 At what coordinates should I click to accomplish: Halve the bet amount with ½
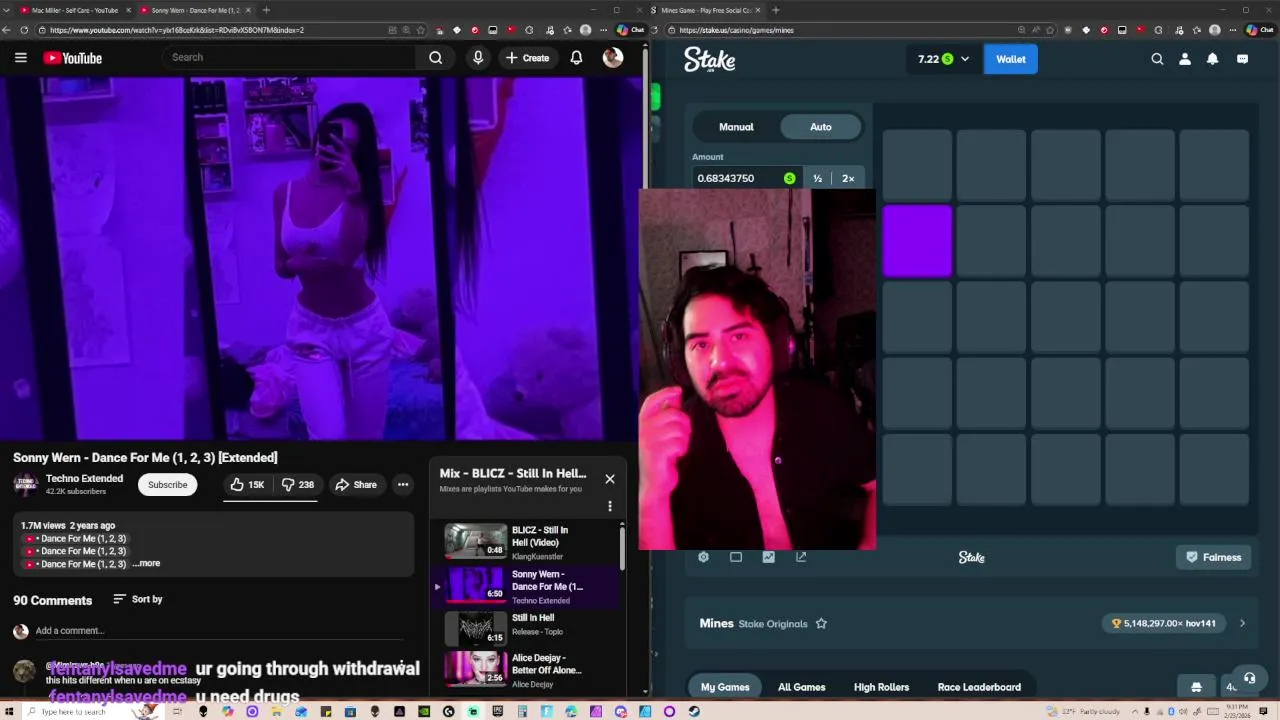coord(817,178)
